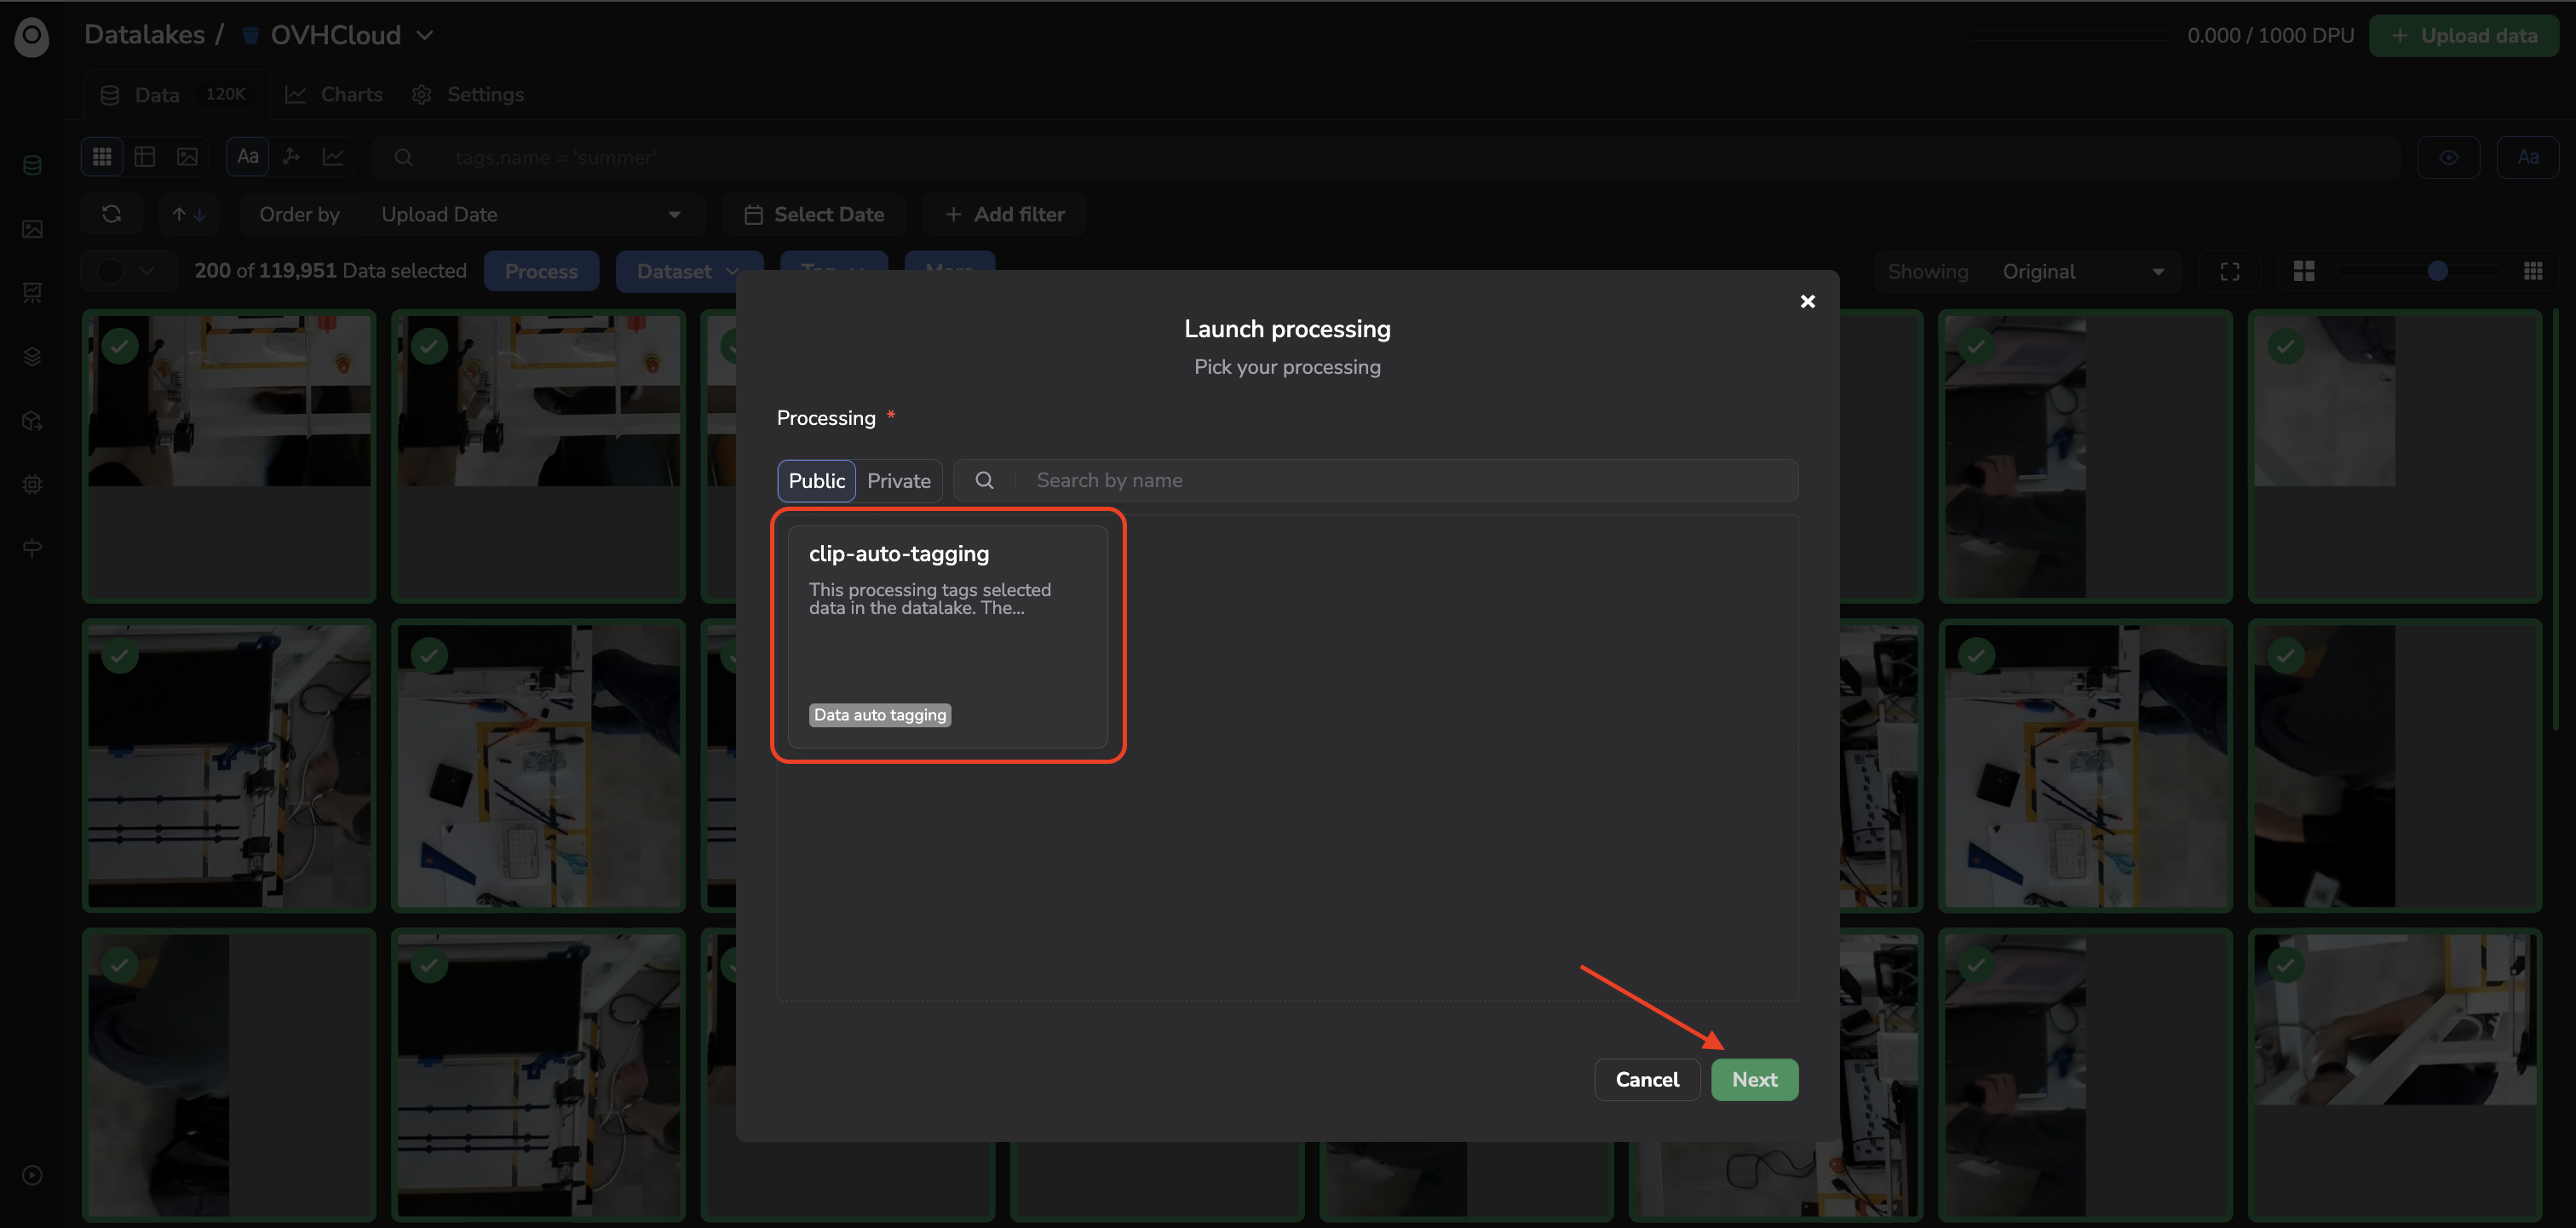Select the large grid size icon
2576x1228 pixels.
tap(2304, 271)
